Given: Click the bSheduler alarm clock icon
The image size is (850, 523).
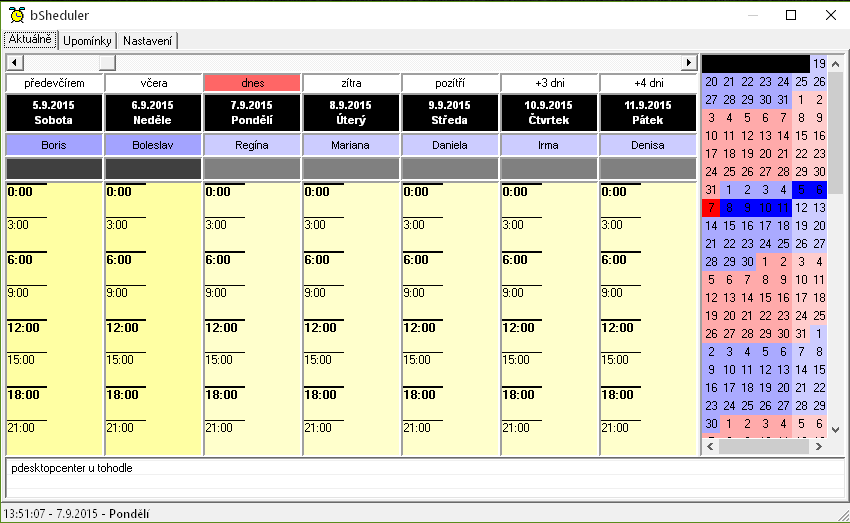Looking at the screenshot, I should click(x=17, y=15).
